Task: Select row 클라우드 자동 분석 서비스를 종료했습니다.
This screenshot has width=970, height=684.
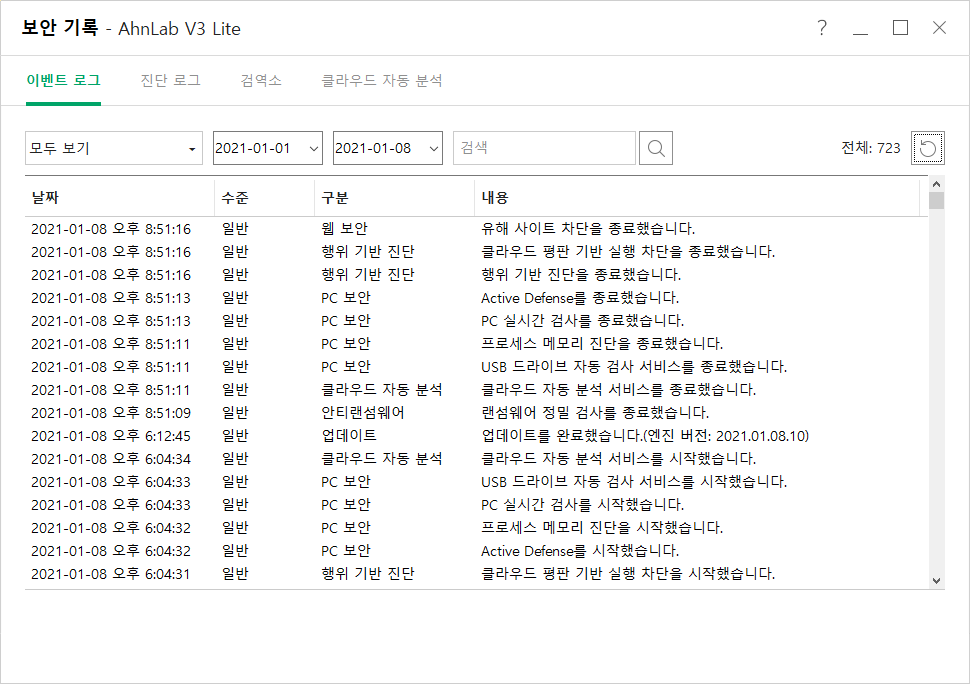Action: pyautogui.click(x=476, y=390)
